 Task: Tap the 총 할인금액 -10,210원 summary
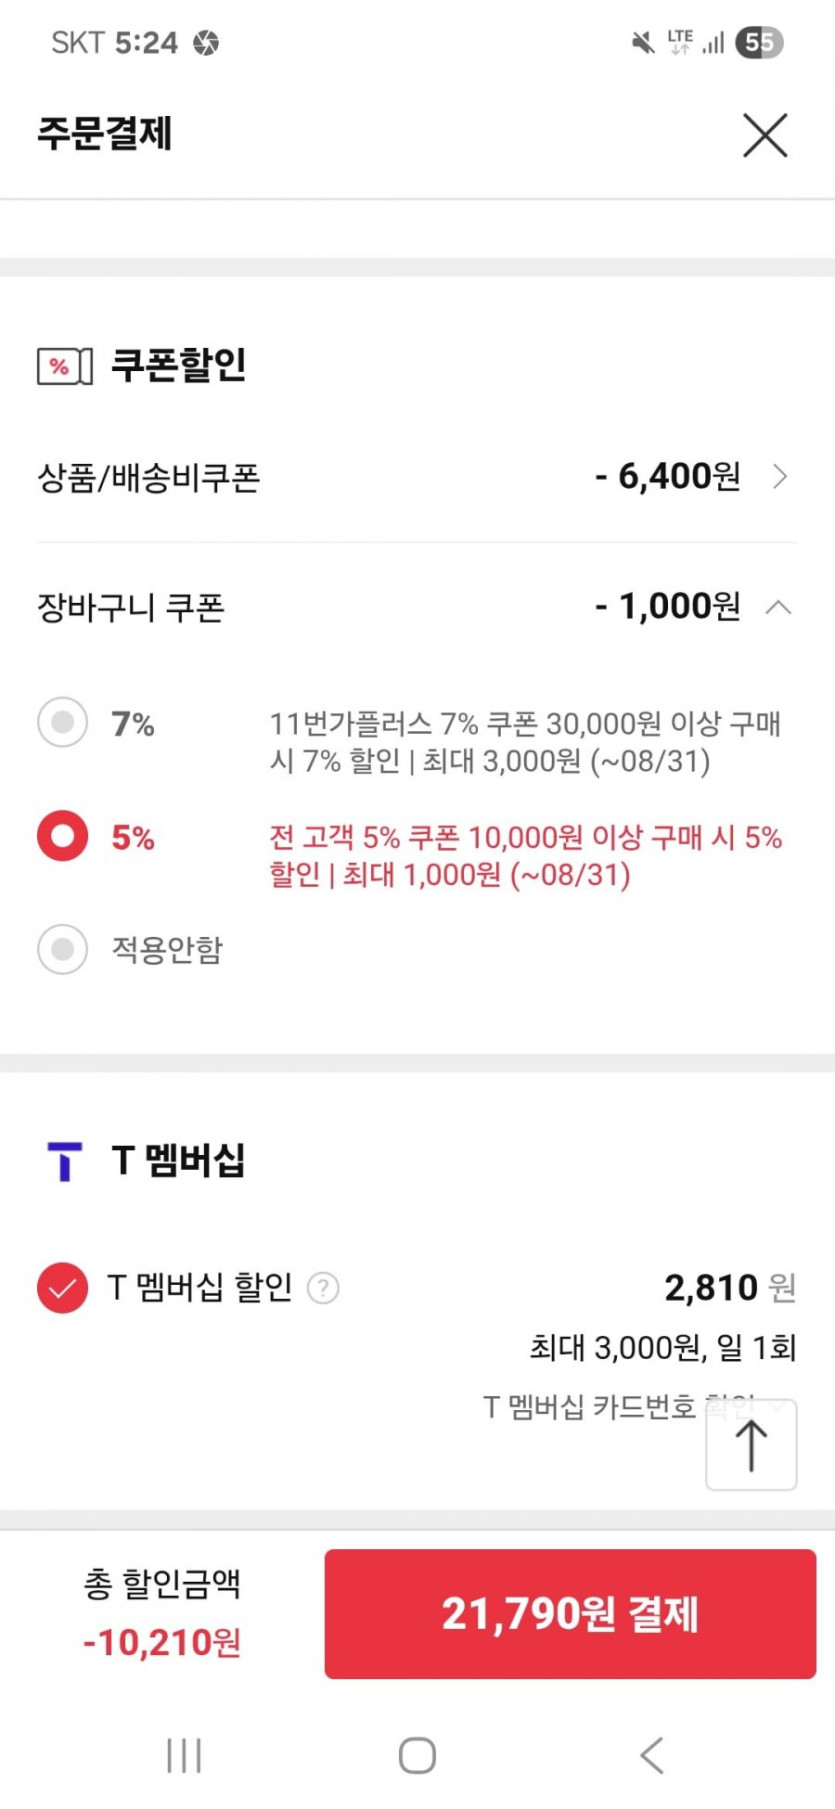pyautogui.click(x=162, y=1613)
